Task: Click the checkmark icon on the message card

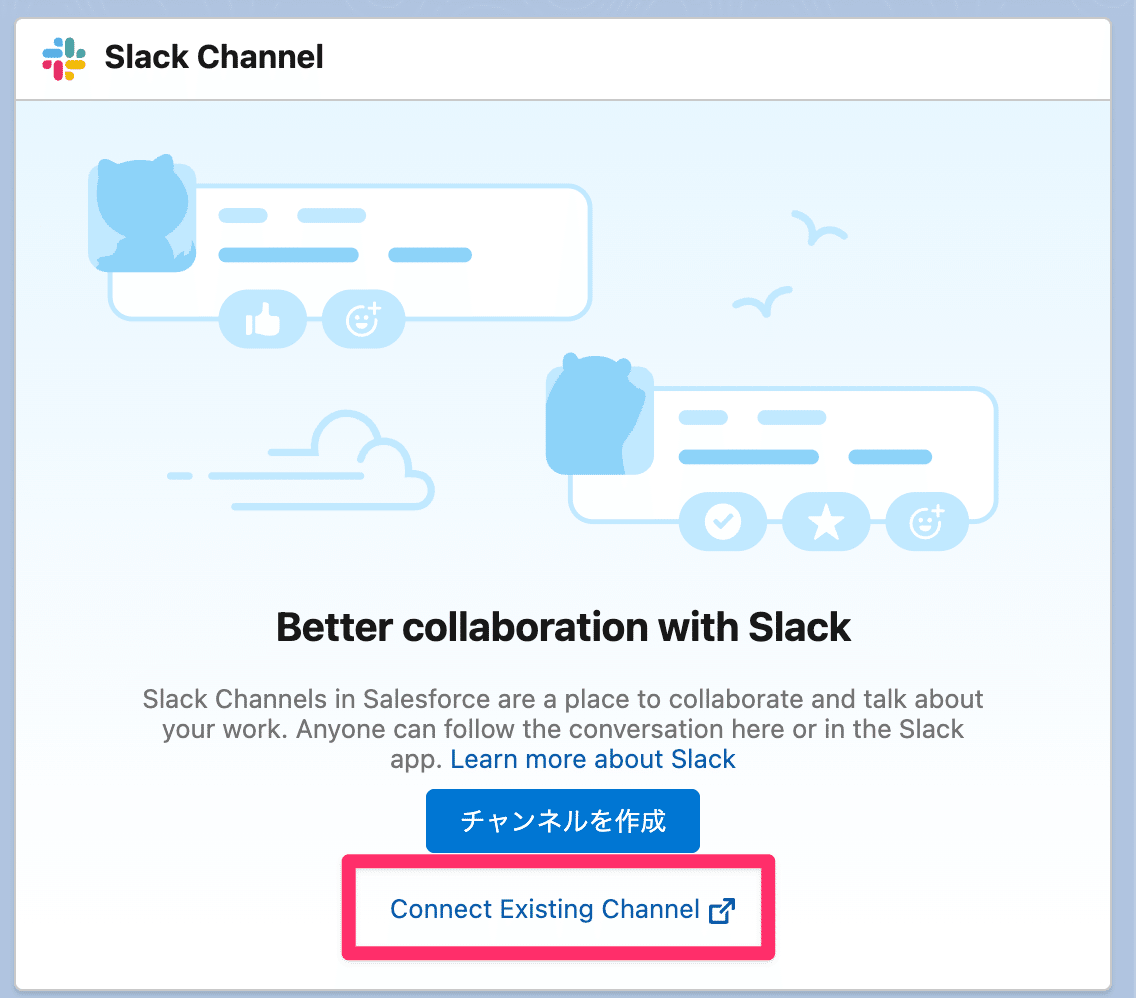Action: 723,521
